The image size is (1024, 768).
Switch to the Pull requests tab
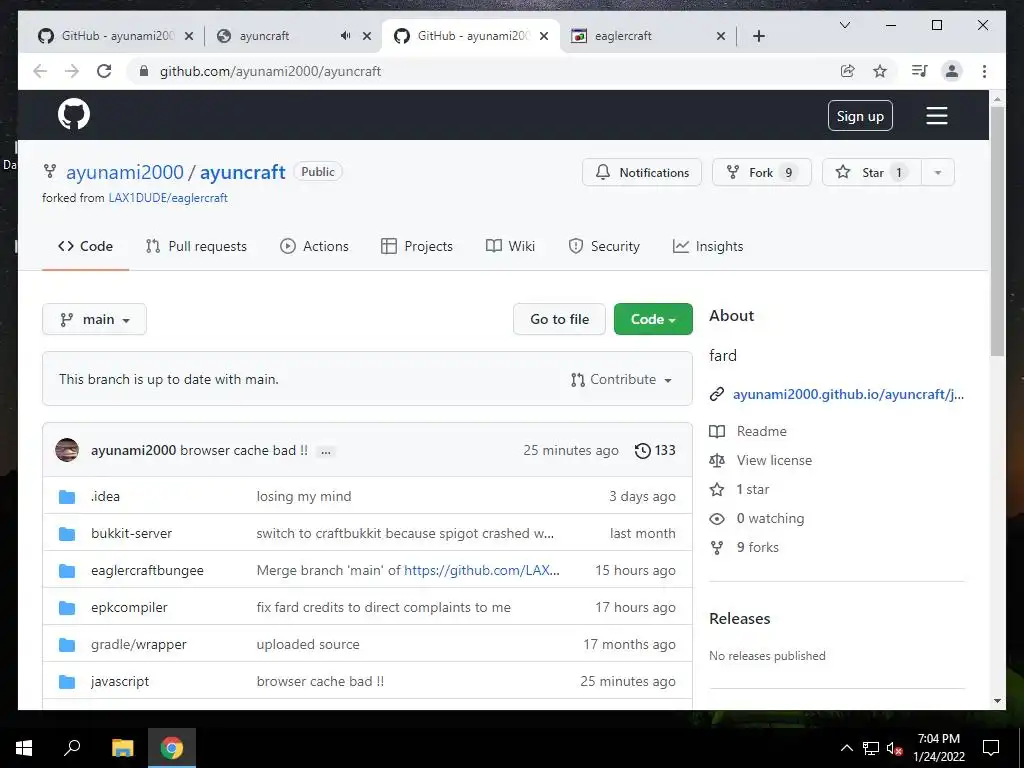(x=197, y=246)
